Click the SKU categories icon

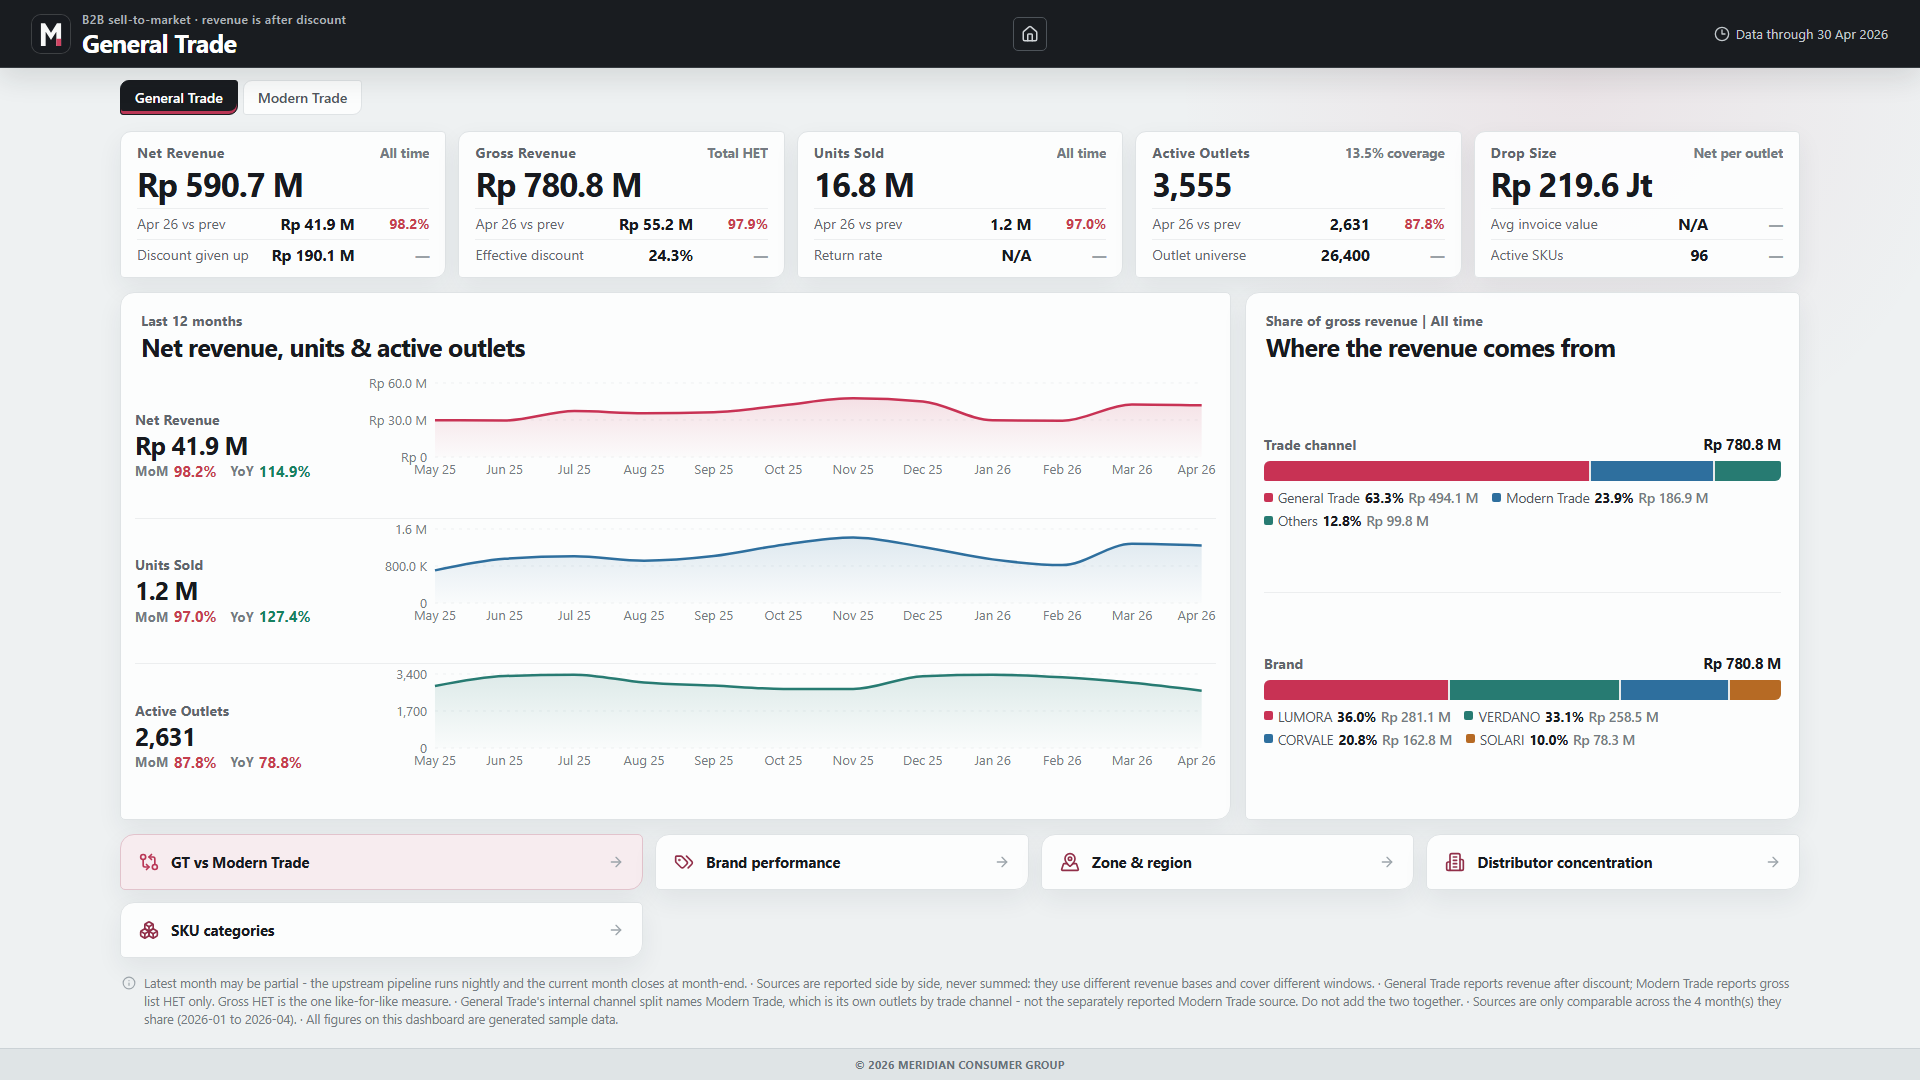tap(149, 930)
